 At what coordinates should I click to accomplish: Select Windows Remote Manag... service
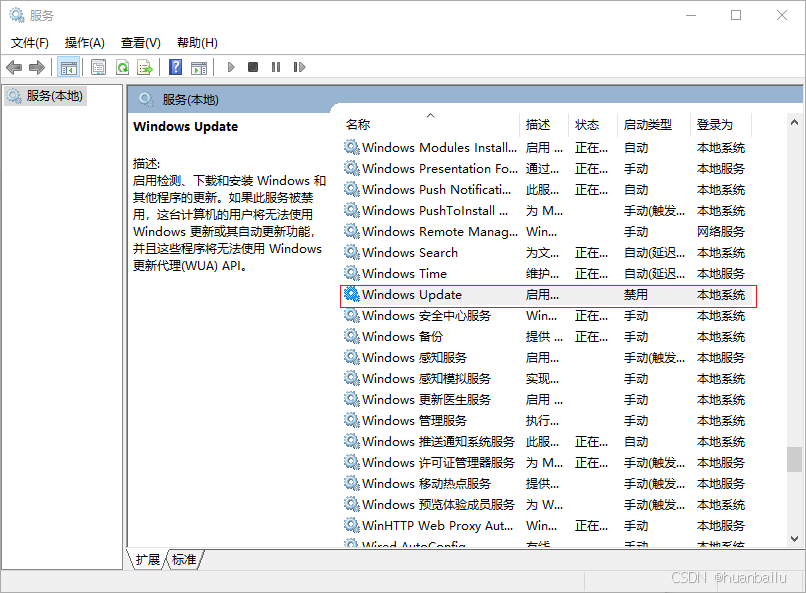point(548,232)
